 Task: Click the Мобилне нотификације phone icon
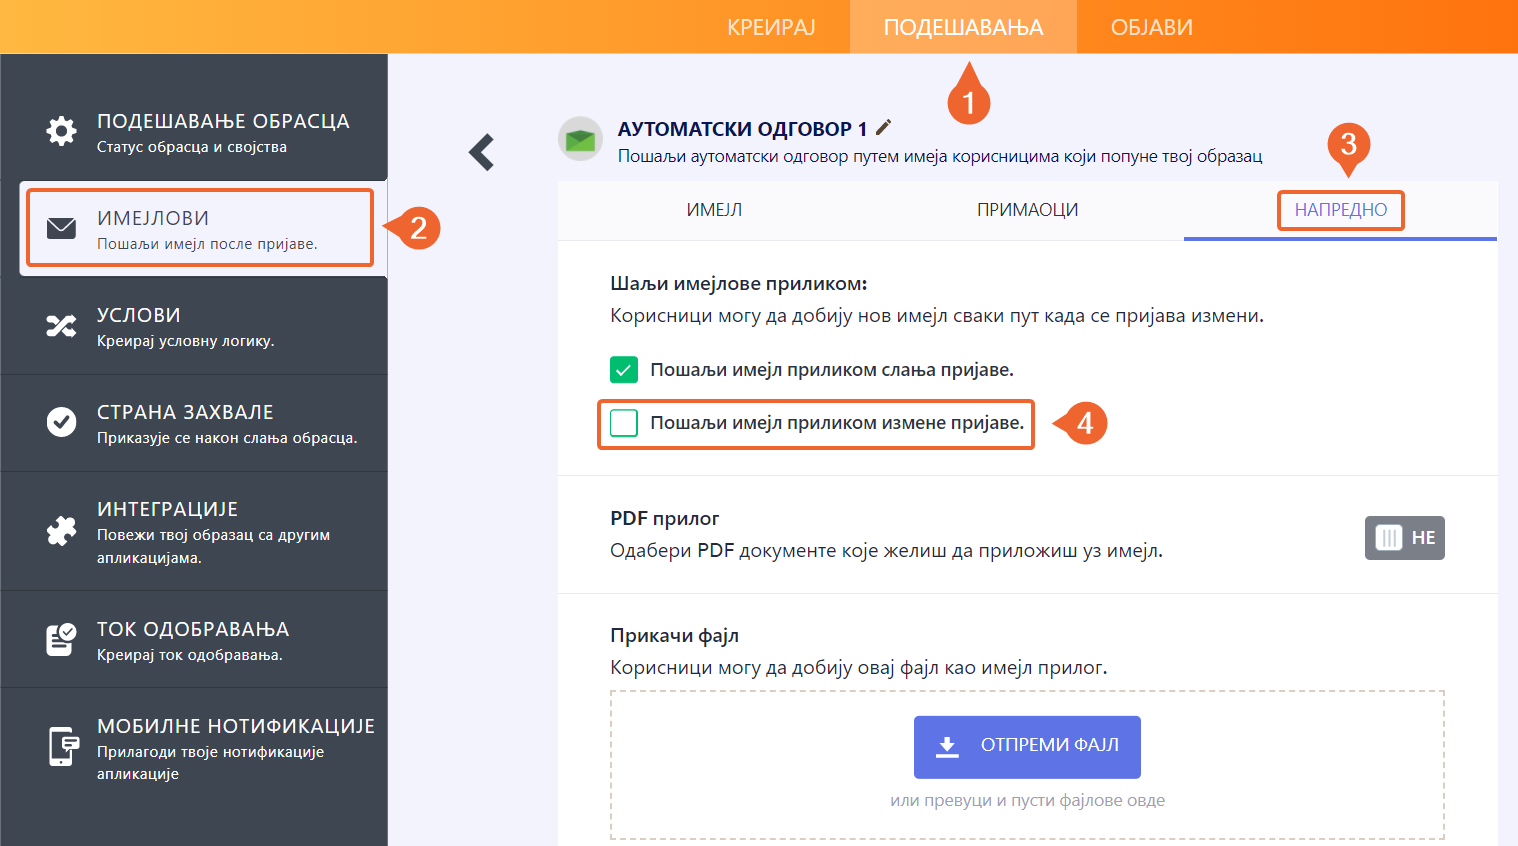[63, 746]
